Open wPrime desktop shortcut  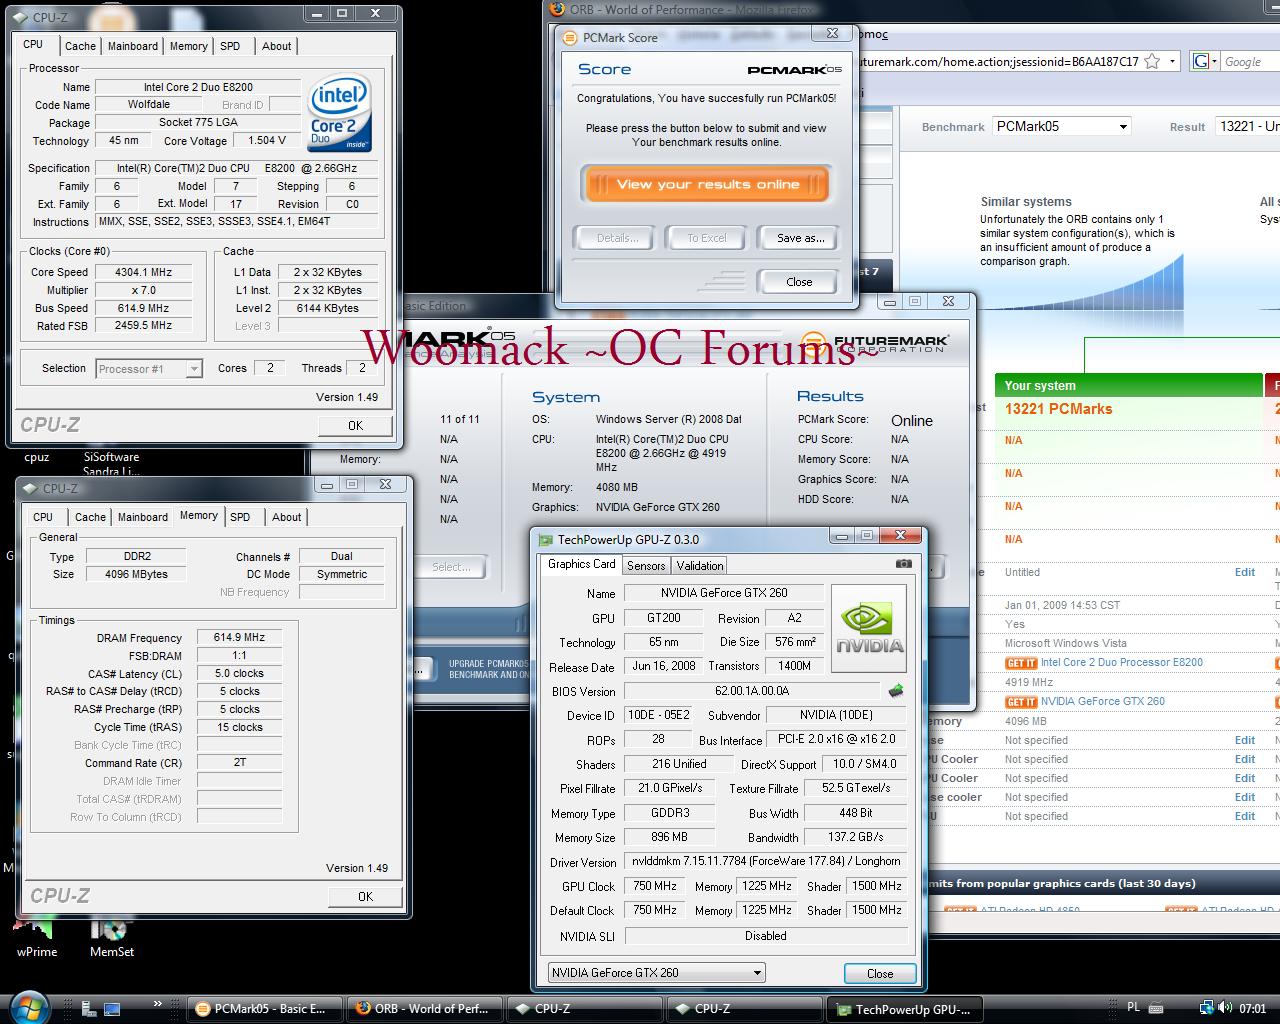(x=37, y=937)
